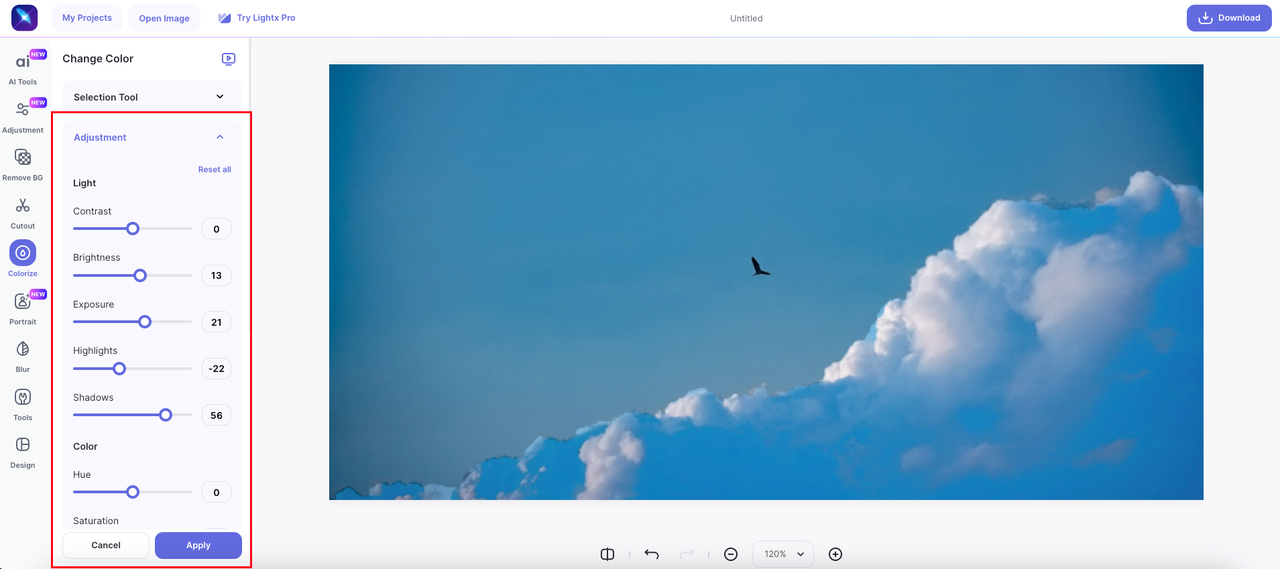Image resolution: width=1280 pixels, height=569 pixels.
Task: Click the Change Color panel heading
Action: pyautogui.click(x=98, y=59)
